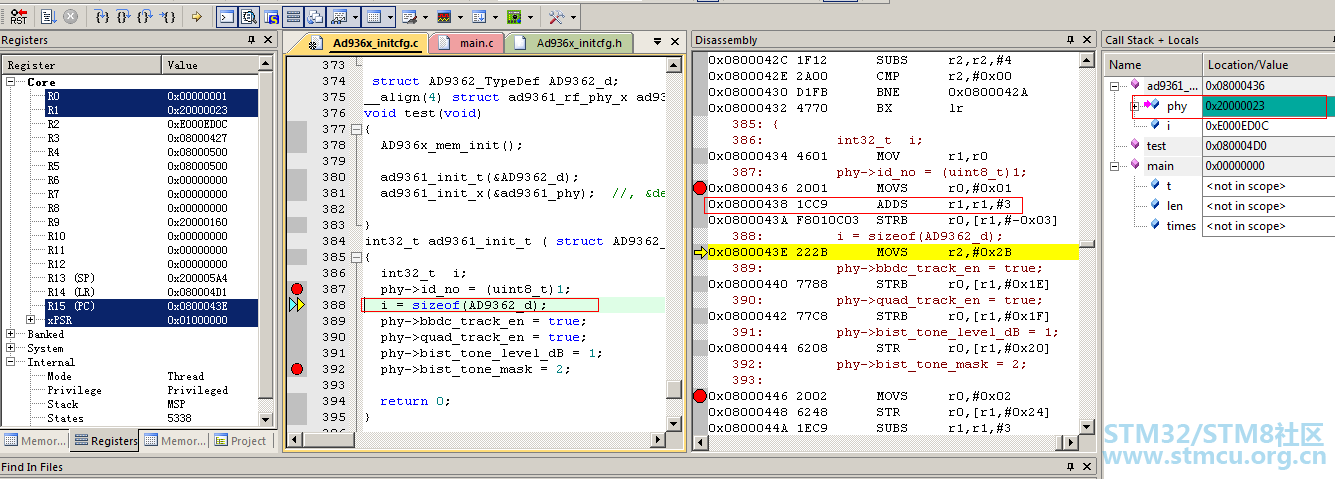Collapse the main entry in Call Stack
The height and width of the screenshot is (479, 1335).
[x=1115, y=166]
